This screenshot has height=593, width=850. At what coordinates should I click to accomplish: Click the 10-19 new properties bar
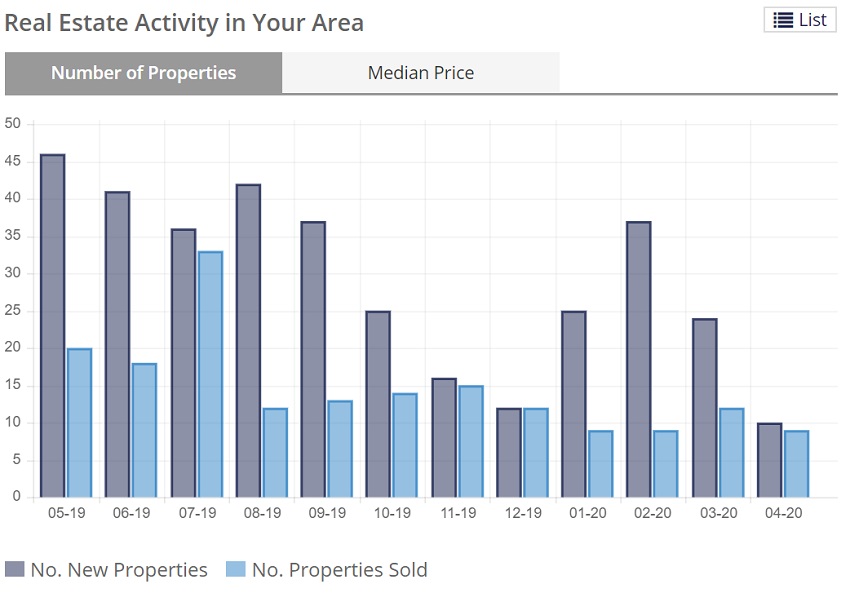coord(378,404)
